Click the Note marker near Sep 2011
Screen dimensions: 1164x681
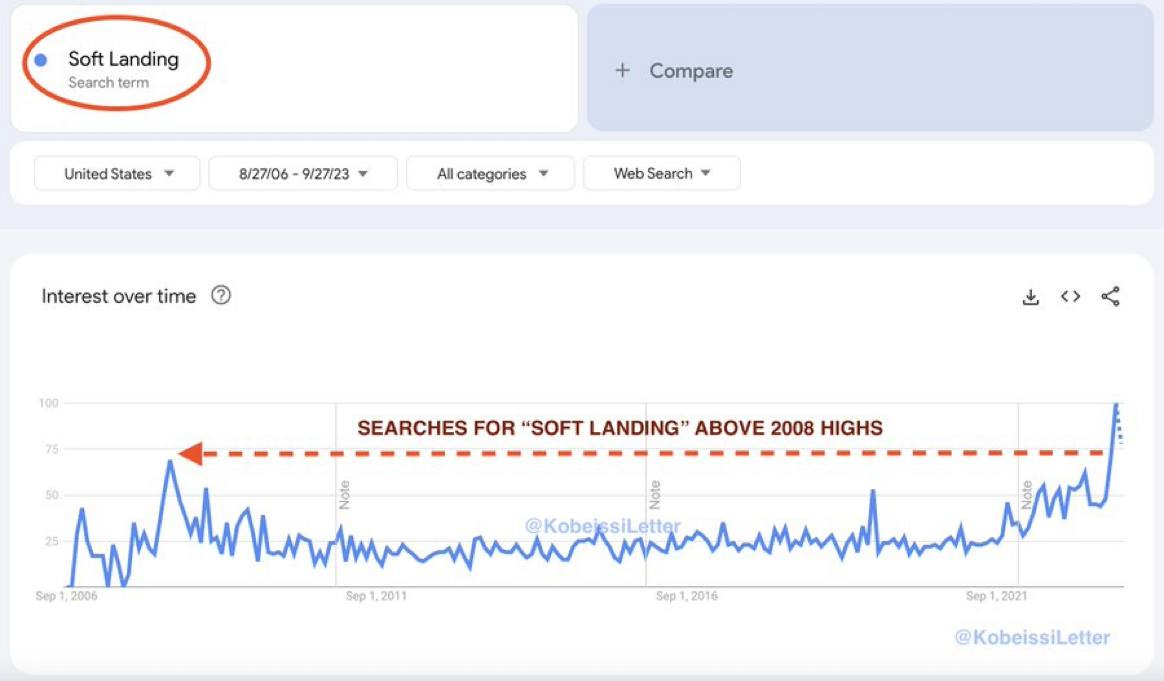tap(345, 495)
